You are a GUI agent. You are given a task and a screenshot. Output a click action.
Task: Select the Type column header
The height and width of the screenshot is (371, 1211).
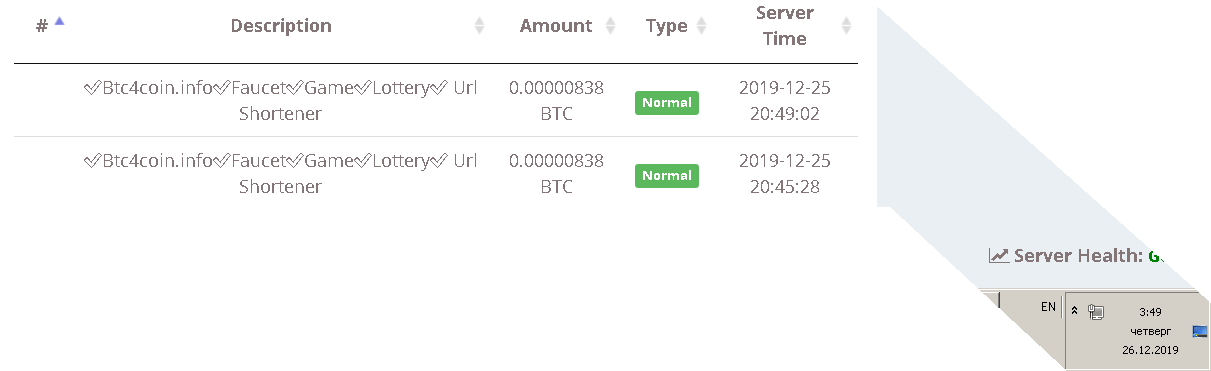[x=667, y=26]
